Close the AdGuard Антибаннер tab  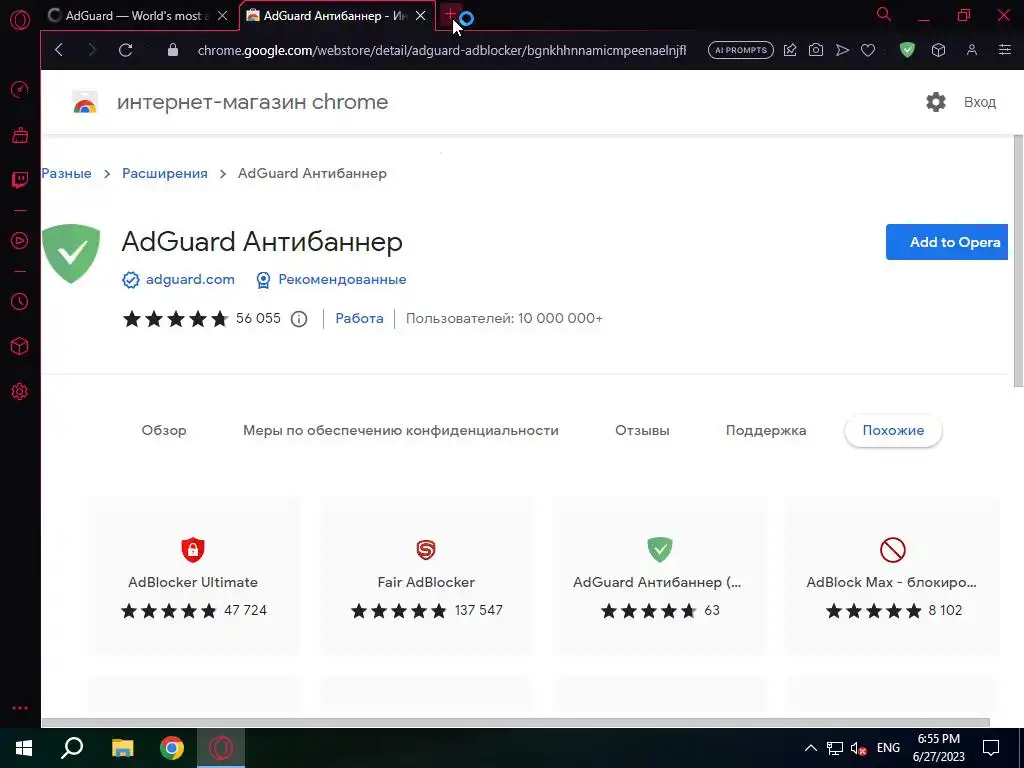point(421,16)
